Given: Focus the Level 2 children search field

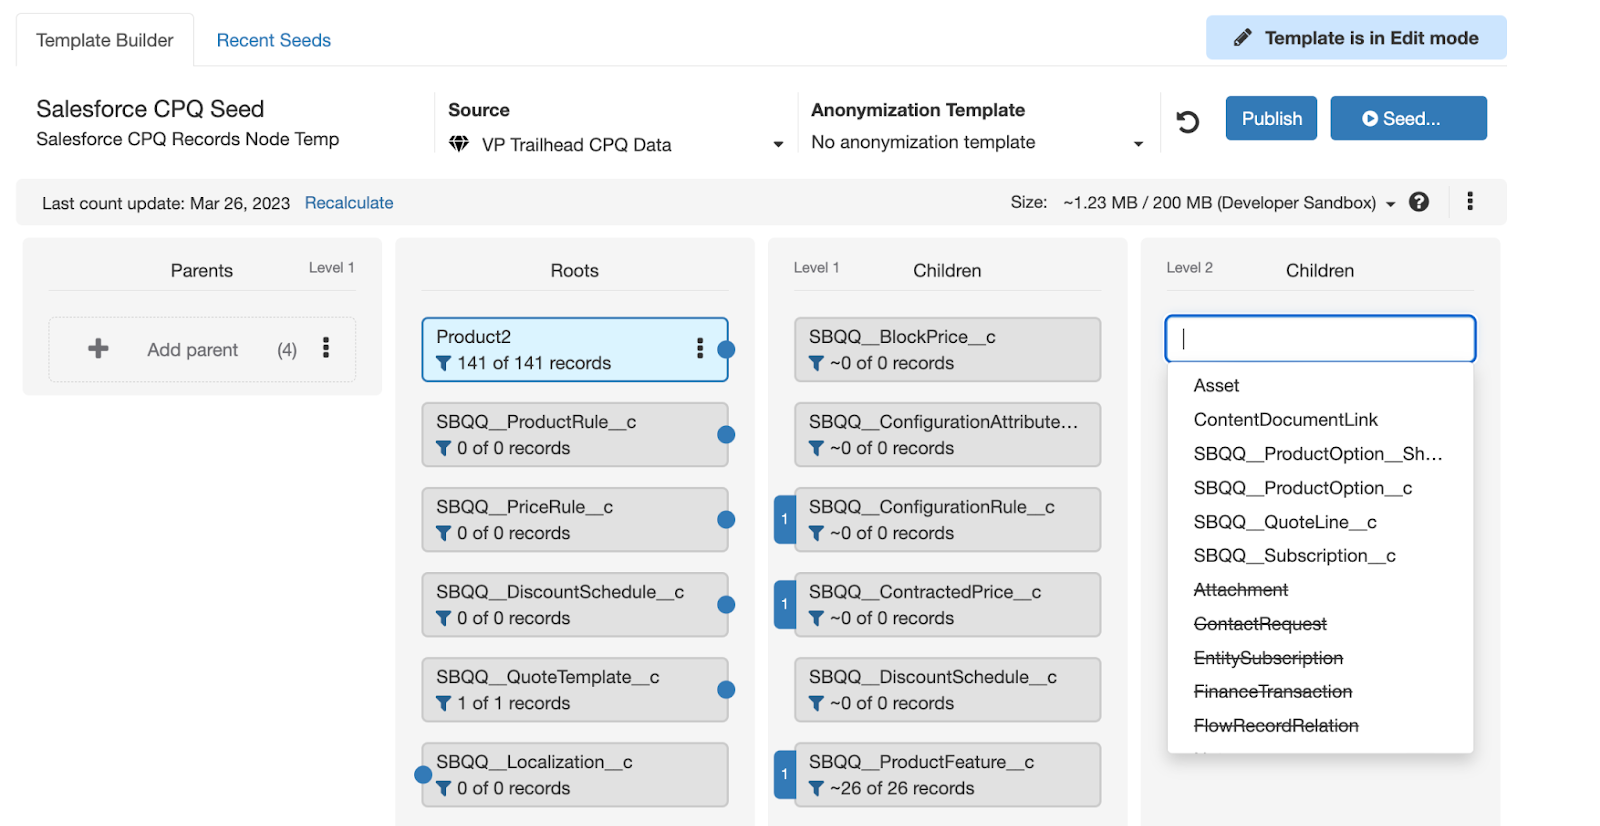Looking at the screenshot, I should click(x=1320, y=339).
